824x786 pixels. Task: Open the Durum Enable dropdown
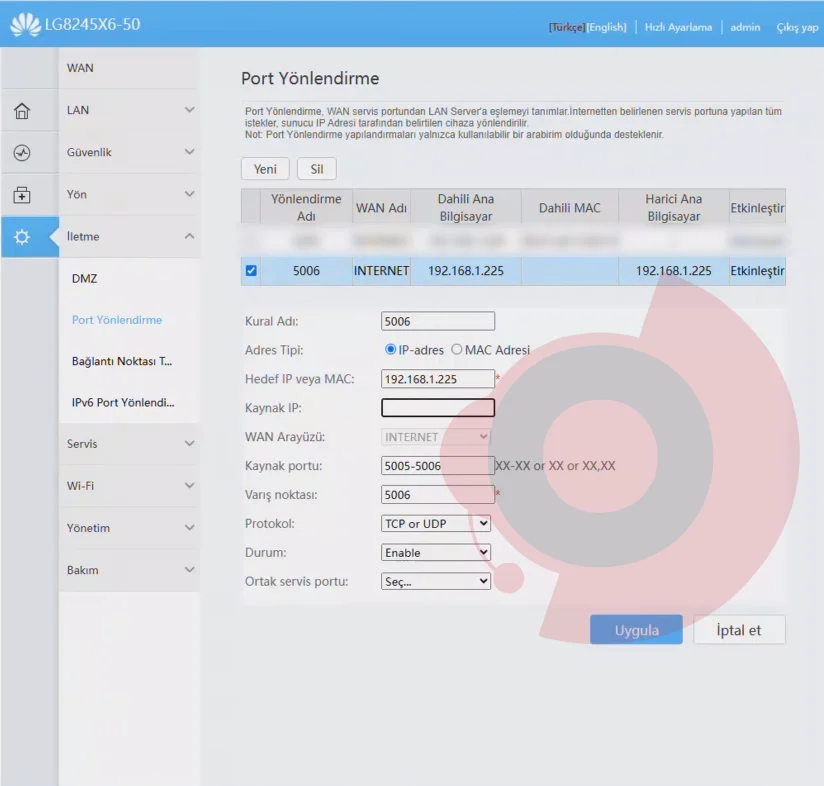tap(436, 552)
